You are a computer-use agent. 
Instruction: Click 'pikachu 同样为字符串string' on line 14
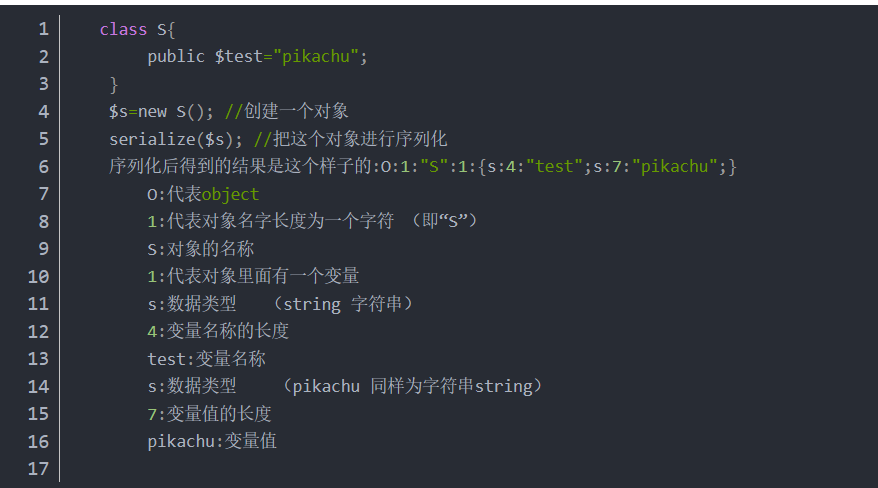pos(412,386)
